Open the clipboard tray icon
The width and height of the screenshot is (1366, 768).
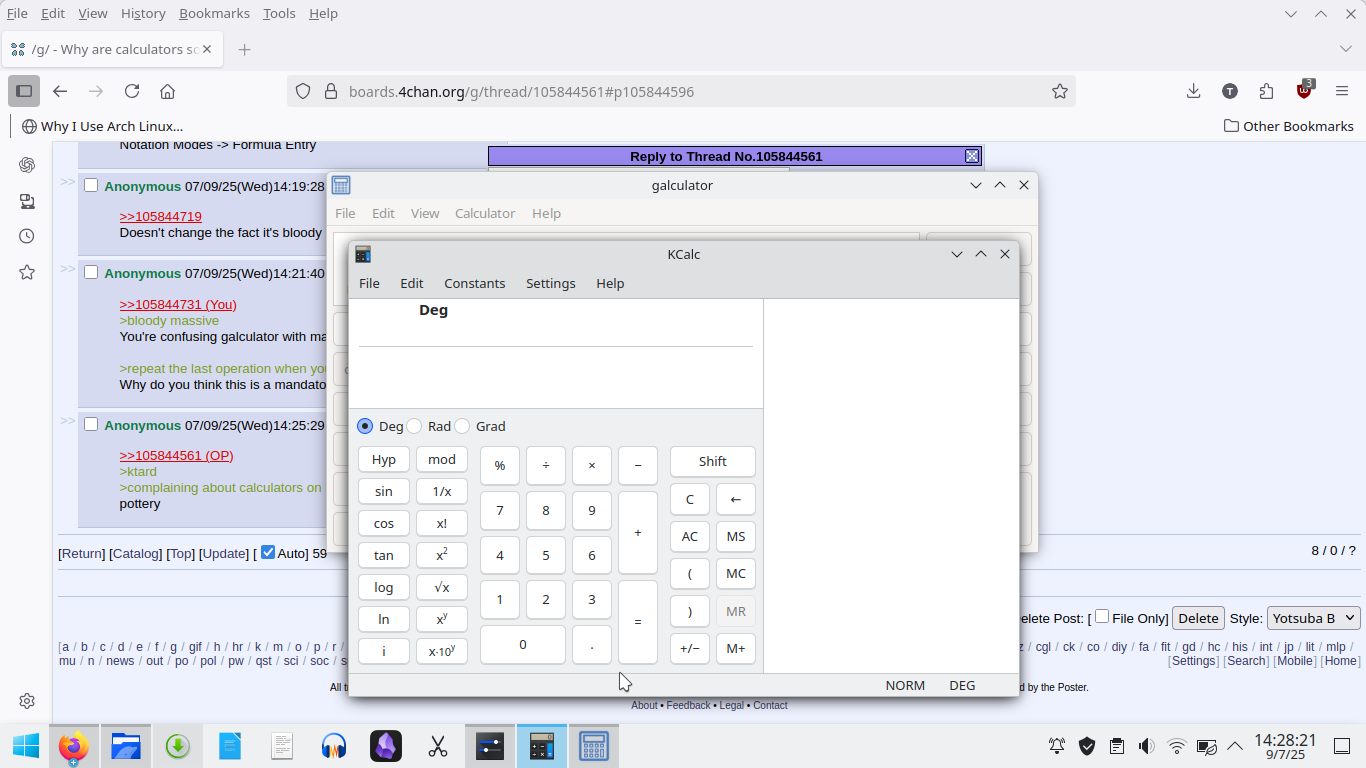tap(1117, 746)
